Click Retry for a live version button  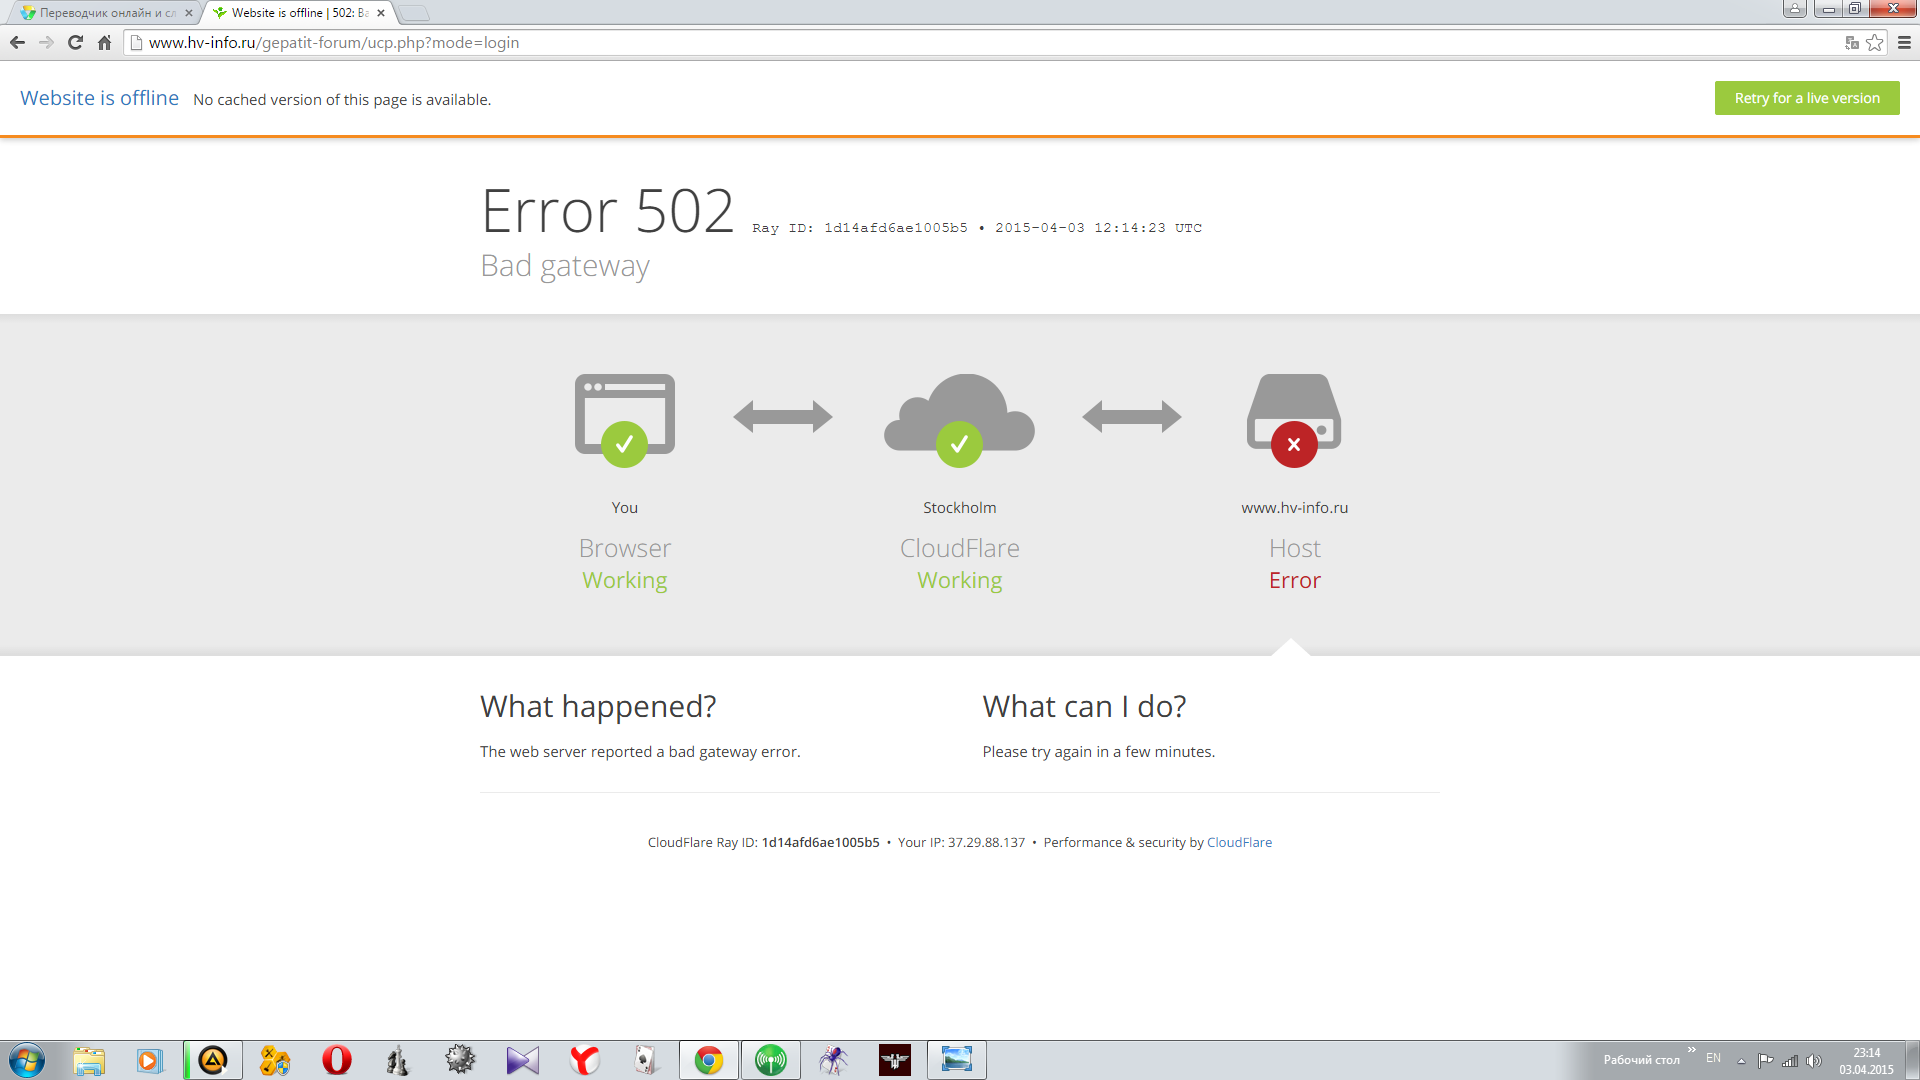1807,98
